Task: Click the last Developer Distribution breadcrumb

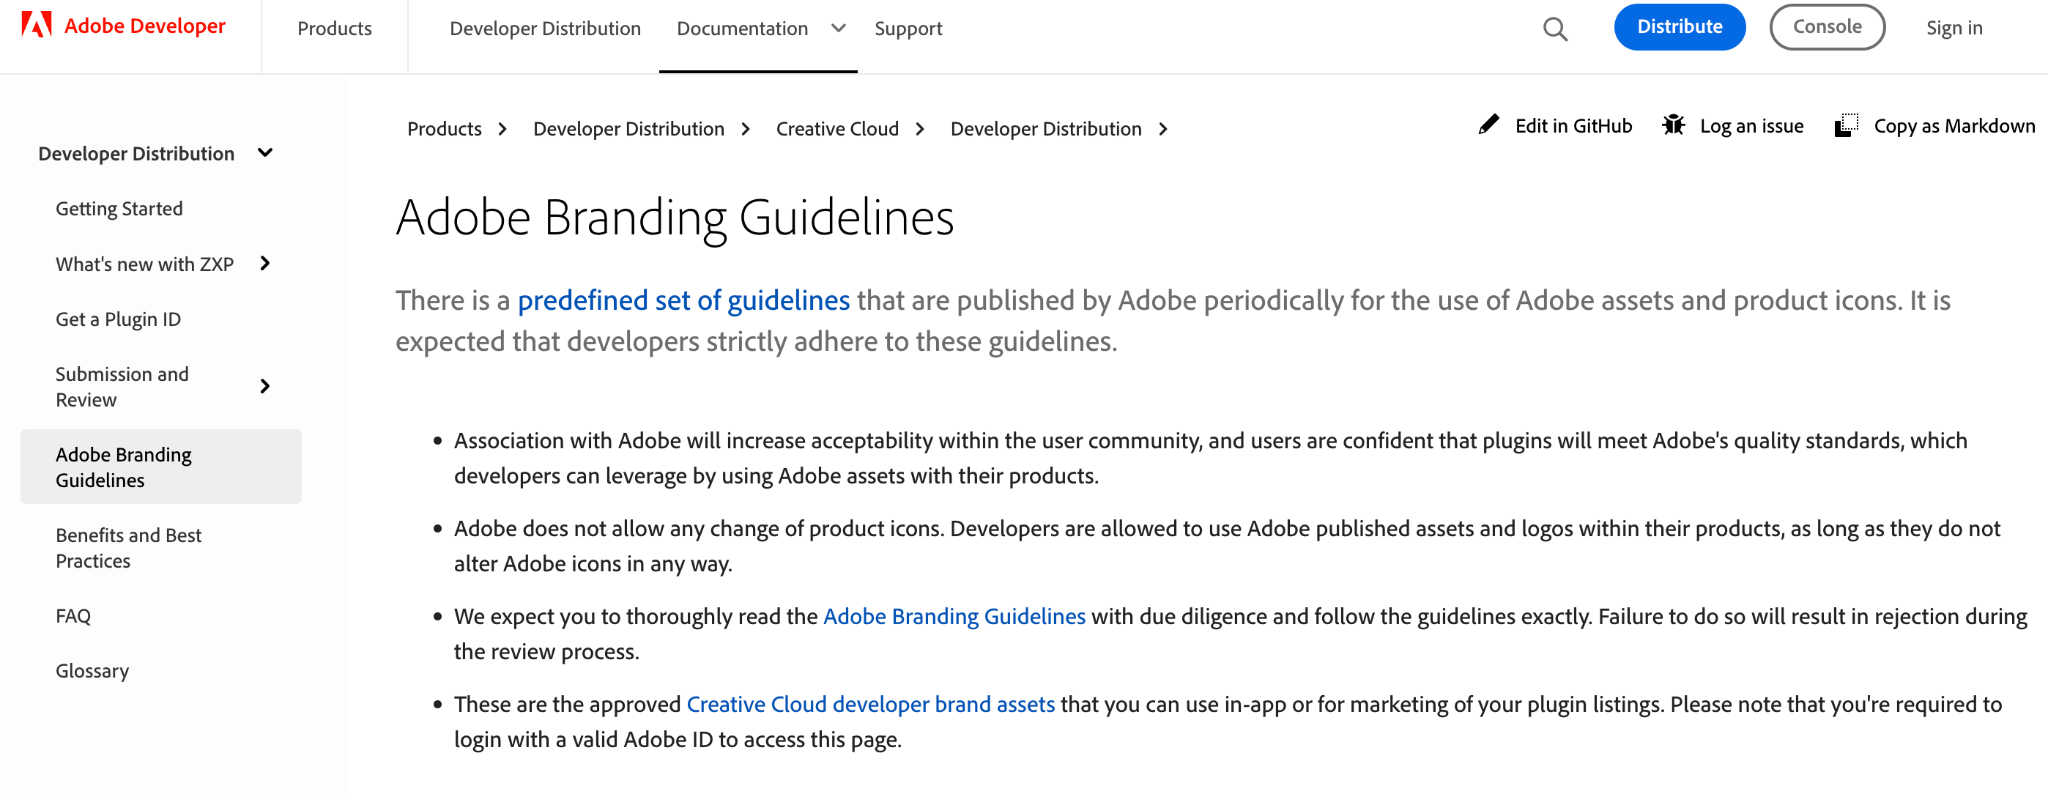Action: coord(1046,129)
